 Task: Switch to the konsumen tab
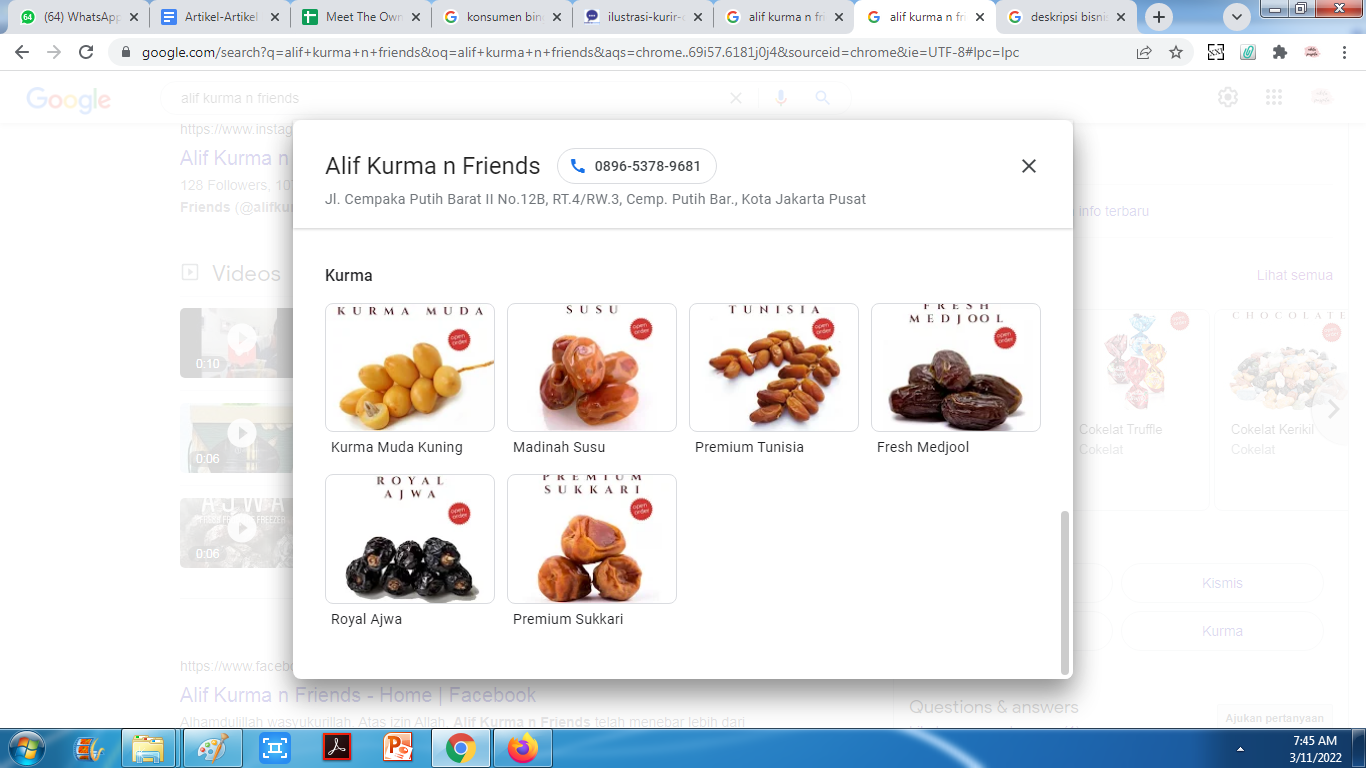point(504,17)
